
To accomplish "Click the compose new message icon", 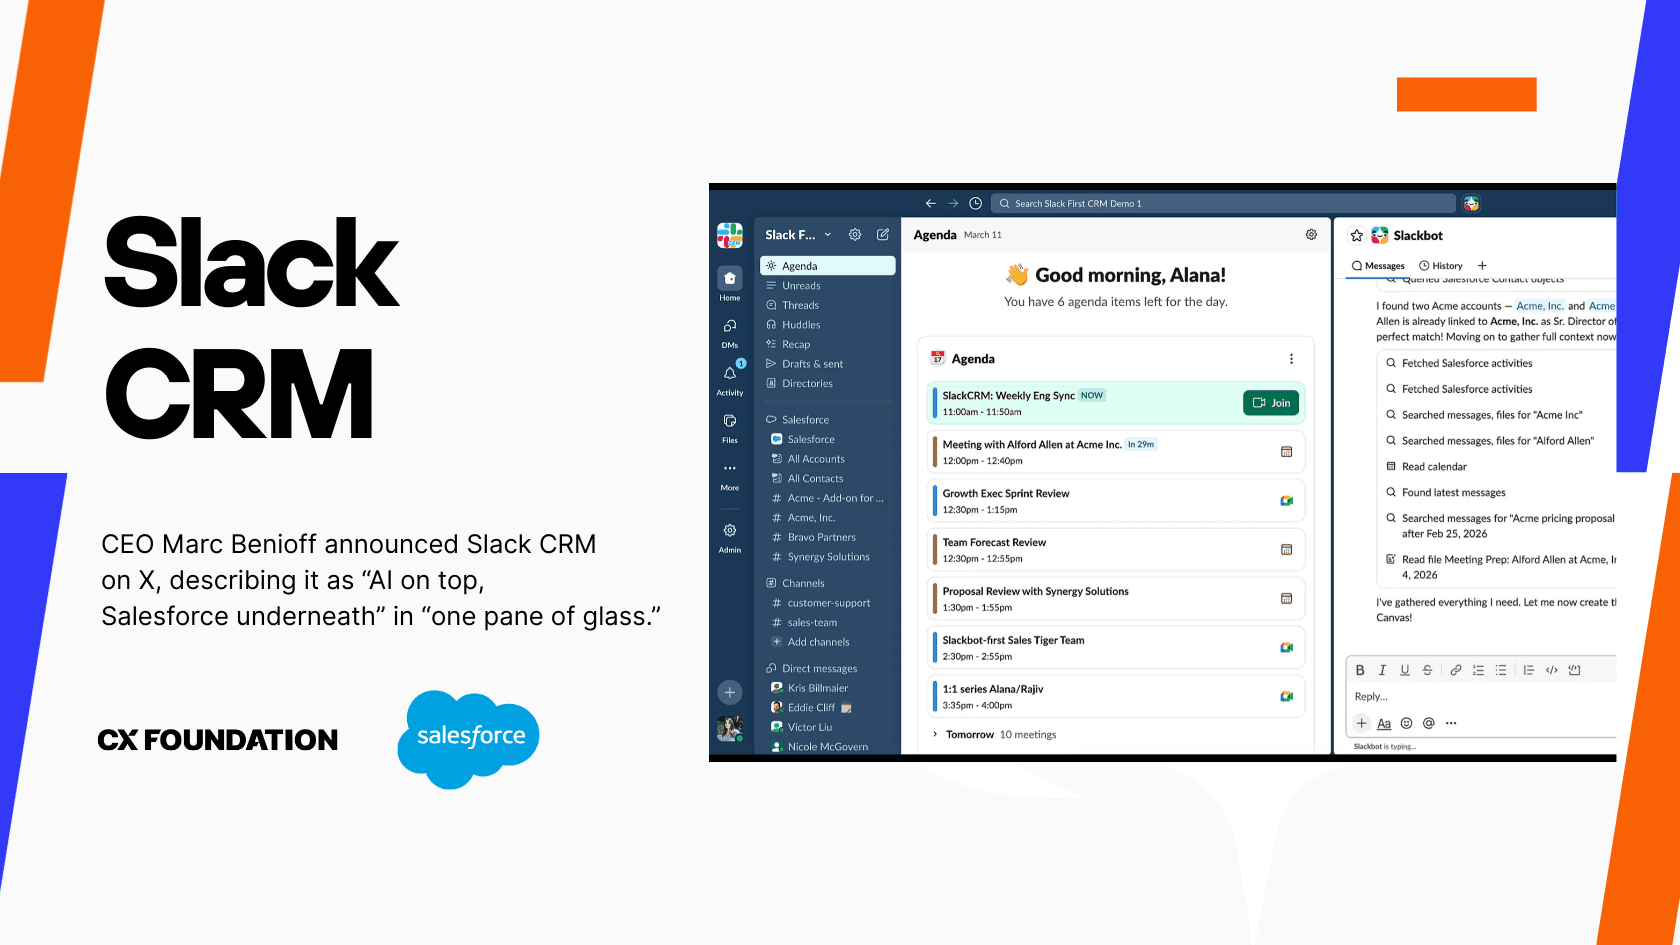I will [882, 234].
